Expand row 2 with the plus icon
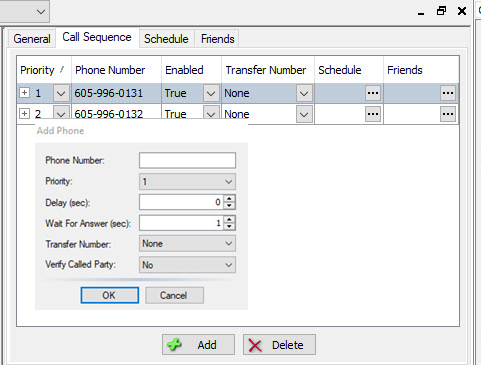The width and height of the screenshot is (481, 365). [x=24, y=114]
